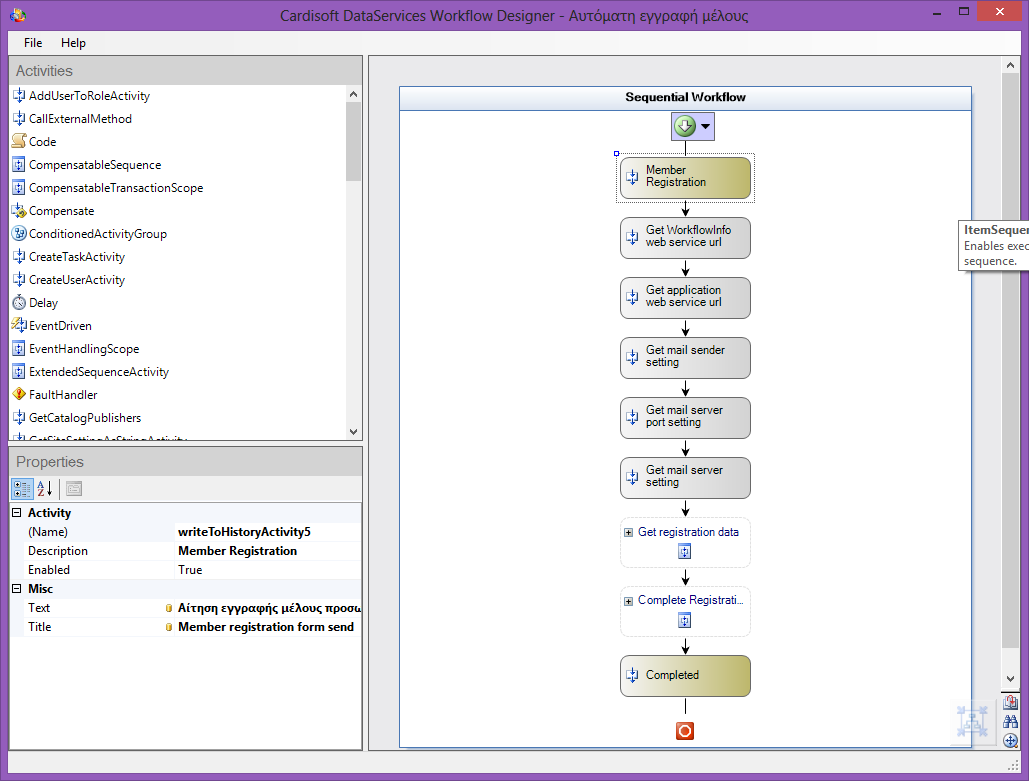The image size is (1029, 781).
Task: Click the pan target icon at canvas corner
Action: [1011, 741]
